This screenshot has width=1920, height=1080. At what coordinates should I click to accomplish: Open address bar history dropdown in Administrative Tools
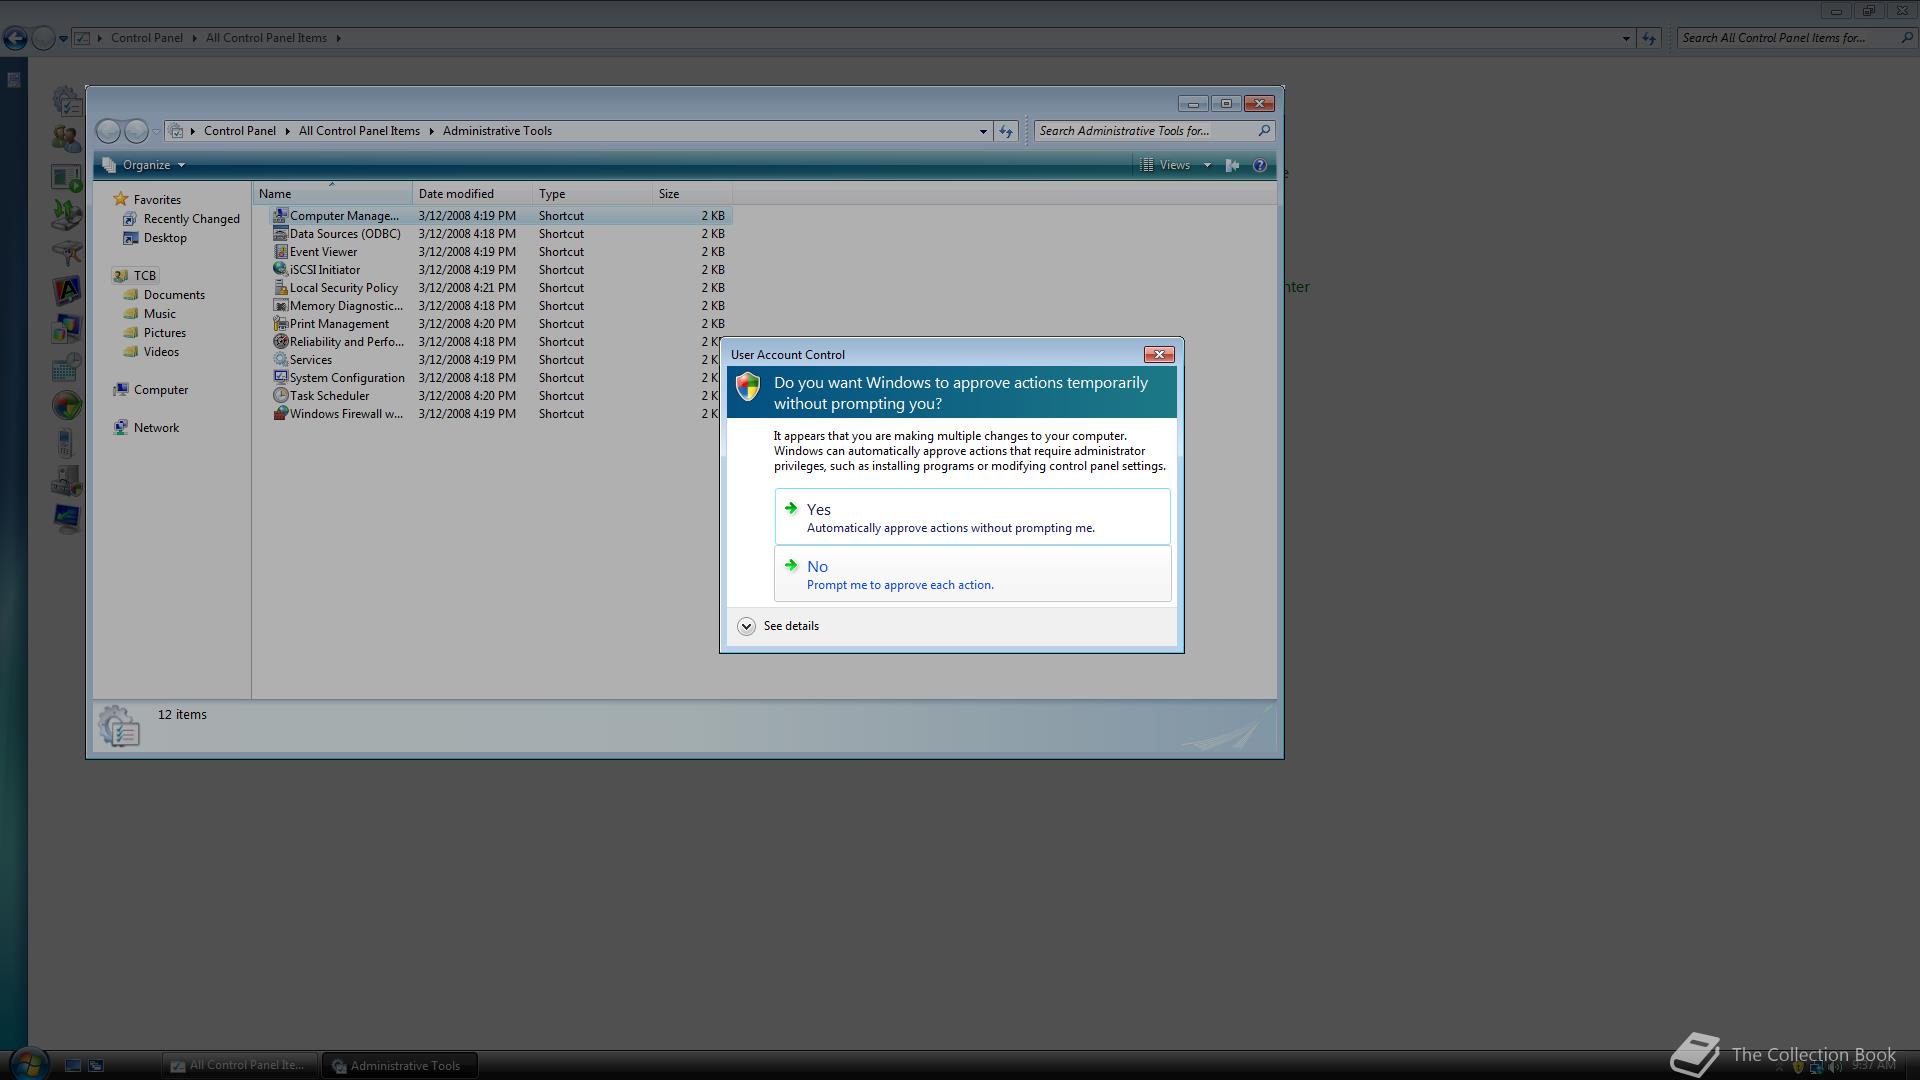983,131
